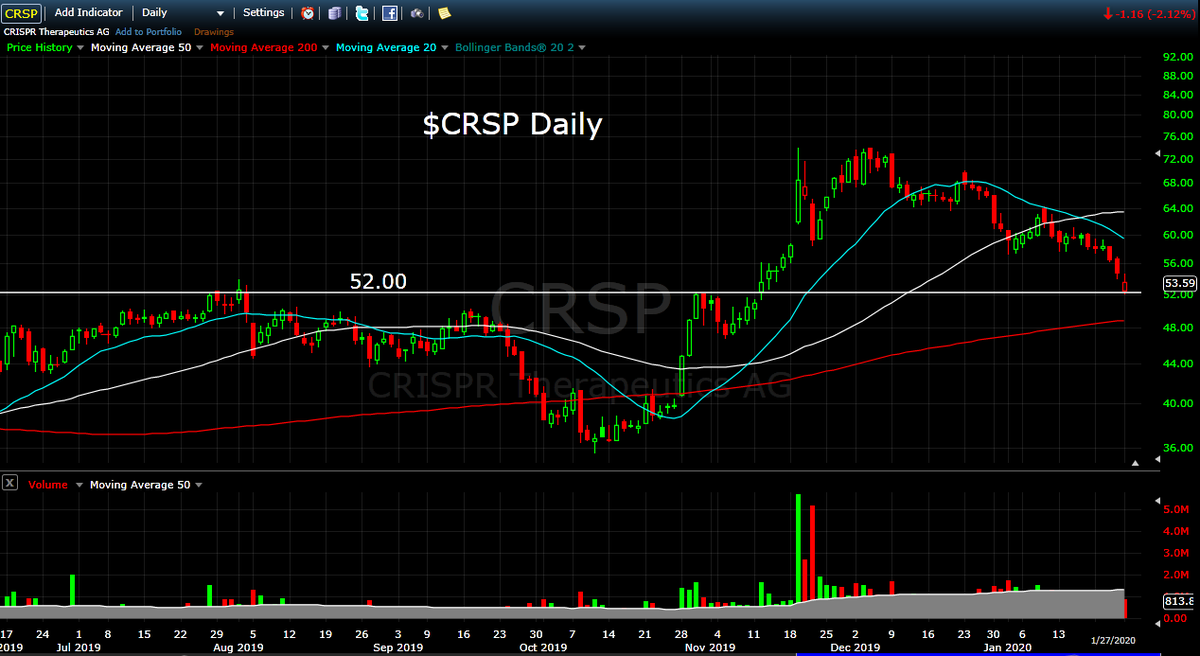Open the database stack icon in toolbar
The image size is (1200, 656).
[334, 13]
